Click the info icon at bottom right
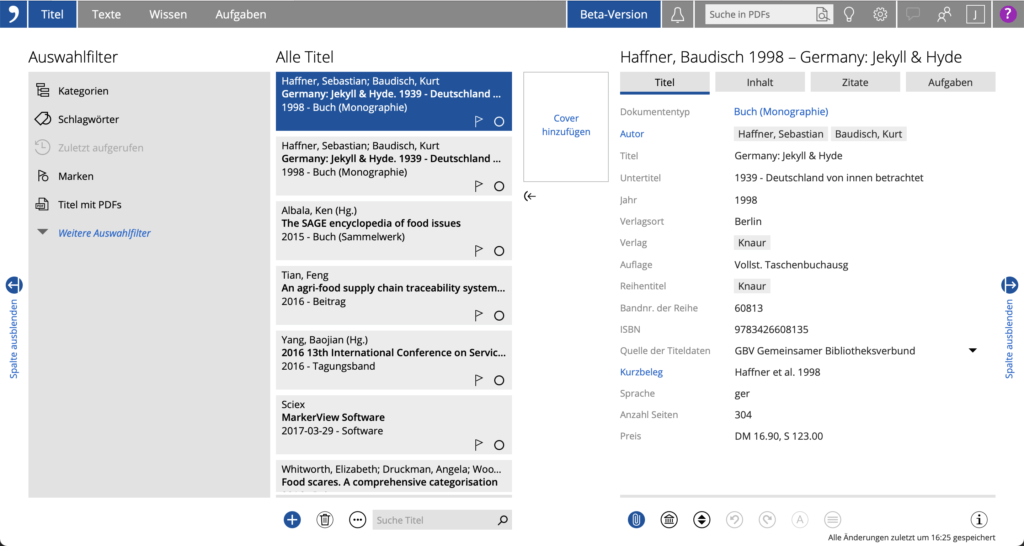Viewport: 1024px width, 546px height. 979,519
